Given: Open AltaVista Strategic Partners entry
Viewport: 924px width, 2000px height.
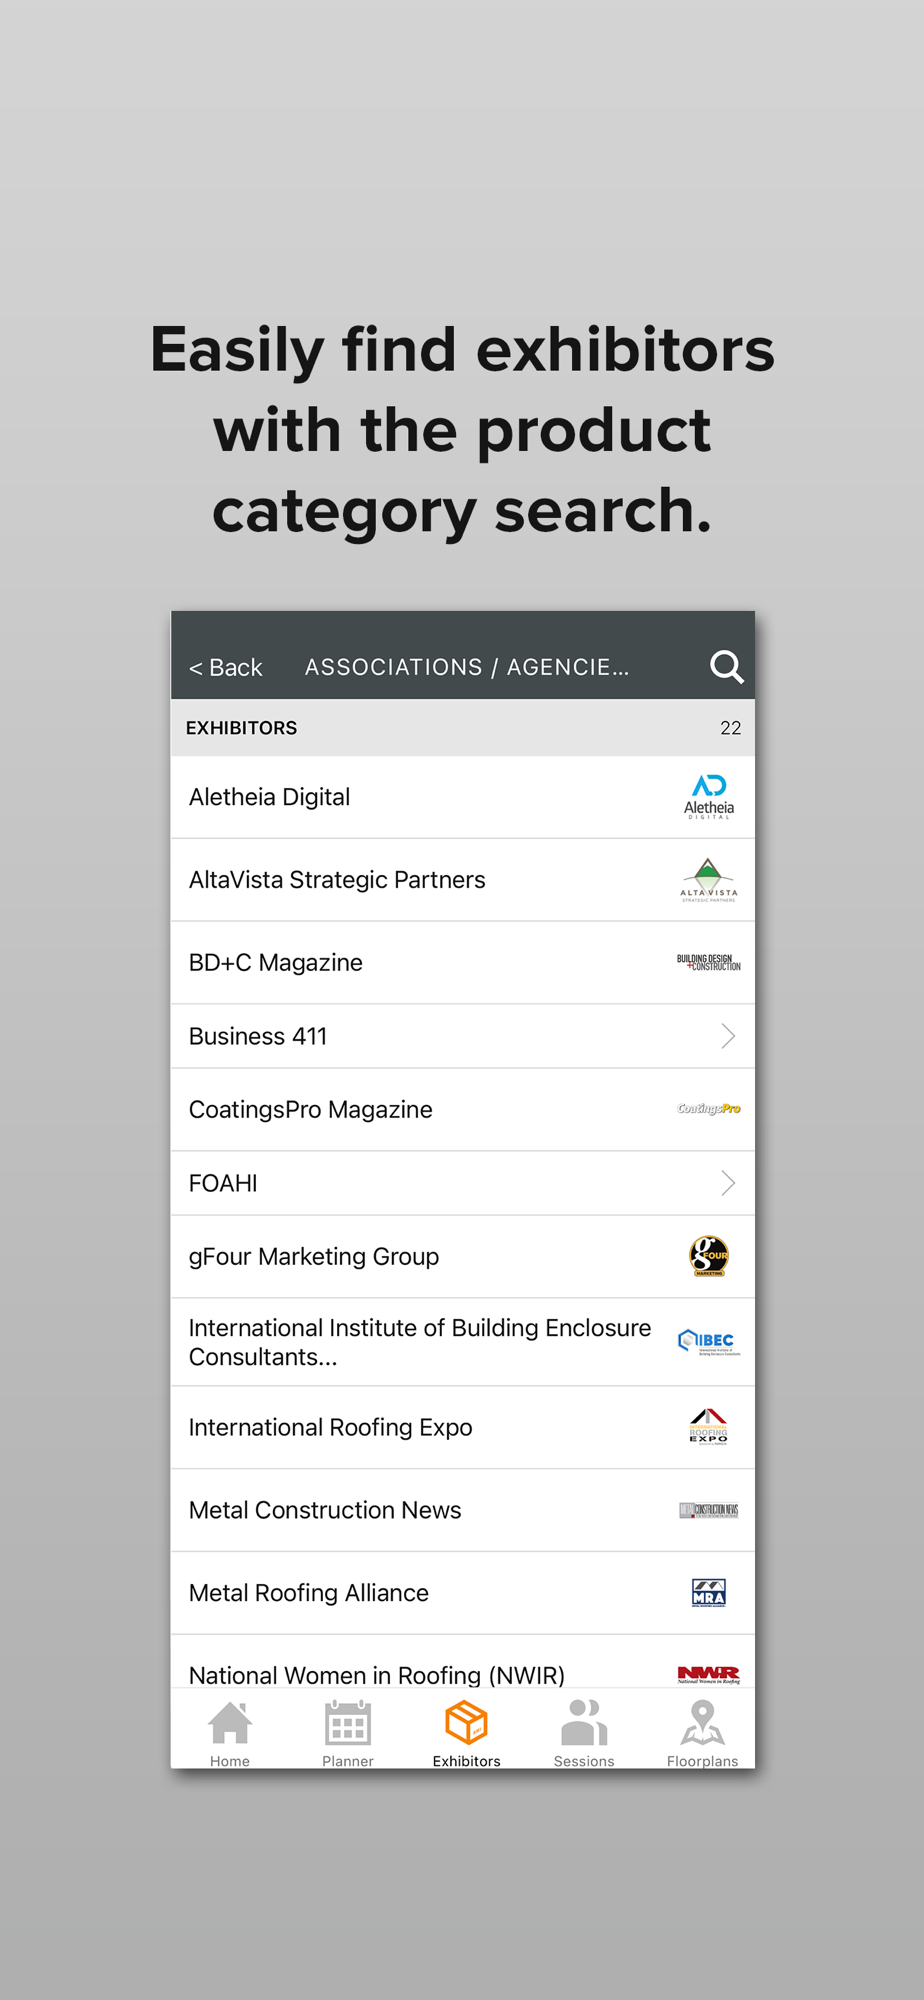Looking at the screenshot, I should pos(463,880).
